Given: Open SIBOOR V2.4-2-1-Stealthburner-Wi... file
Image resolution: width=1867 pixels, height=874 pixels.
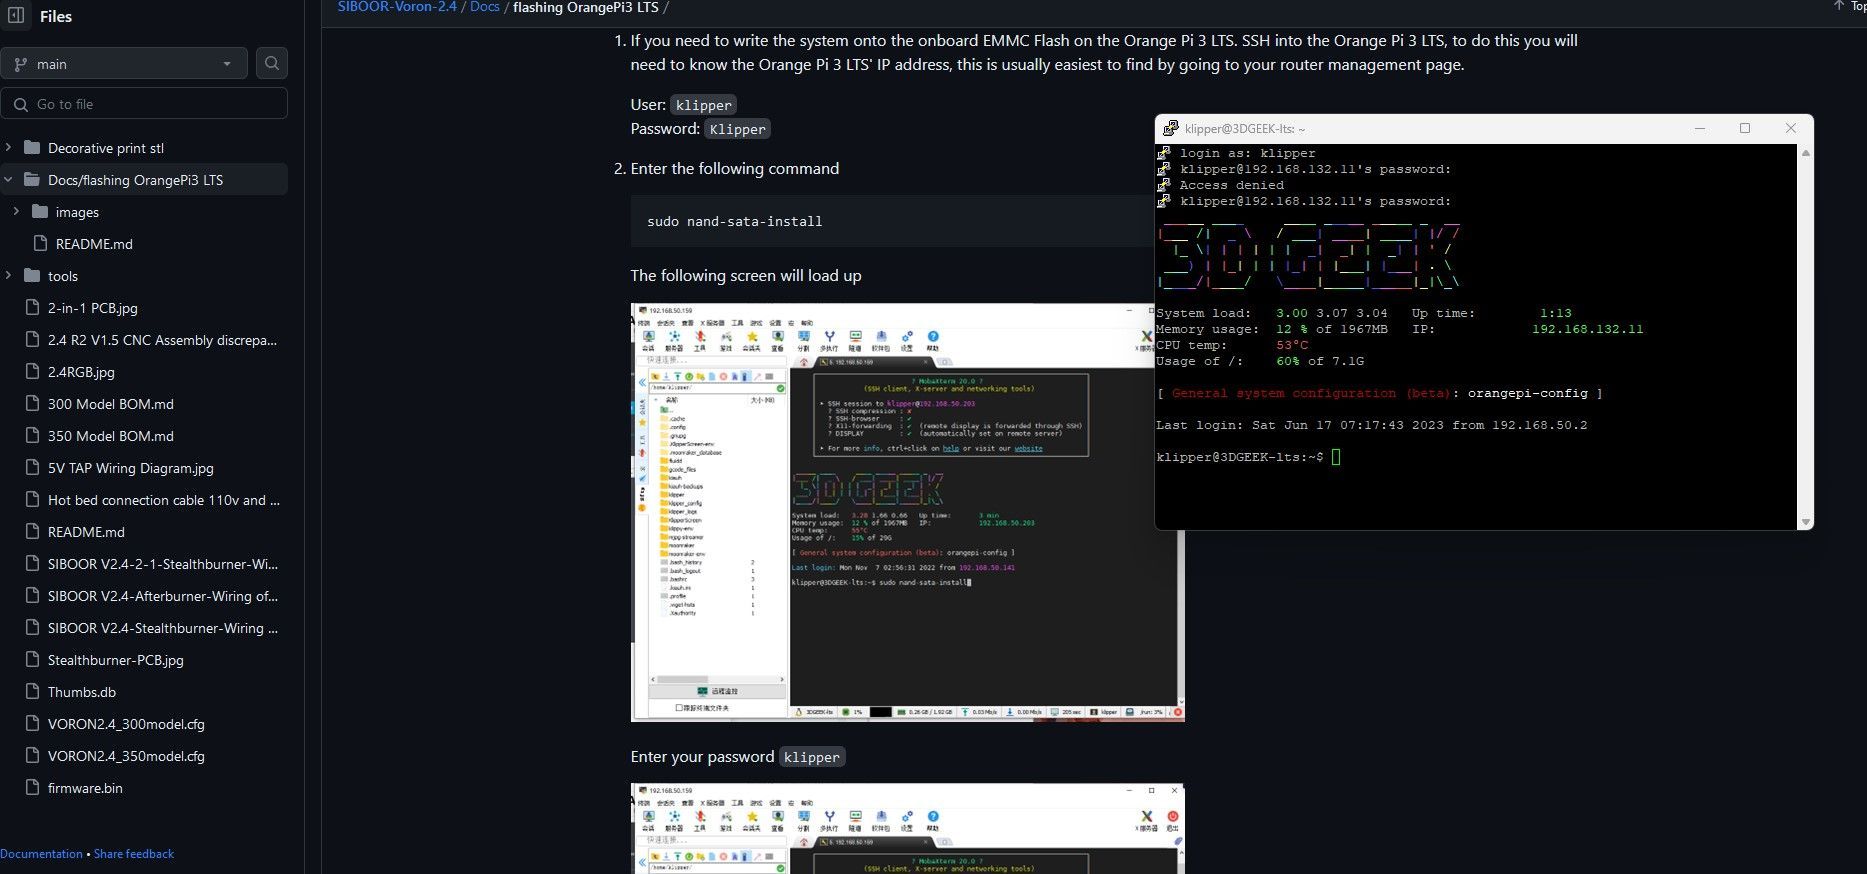Looking at the screenshot, I should [x=163, y=564].
